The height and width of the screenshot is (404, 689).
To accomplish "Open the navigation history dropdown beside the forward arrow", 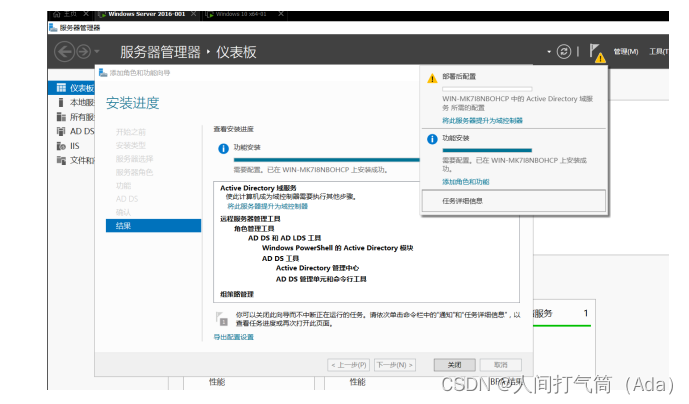I will pyautogui.click(x=97, y=52).
